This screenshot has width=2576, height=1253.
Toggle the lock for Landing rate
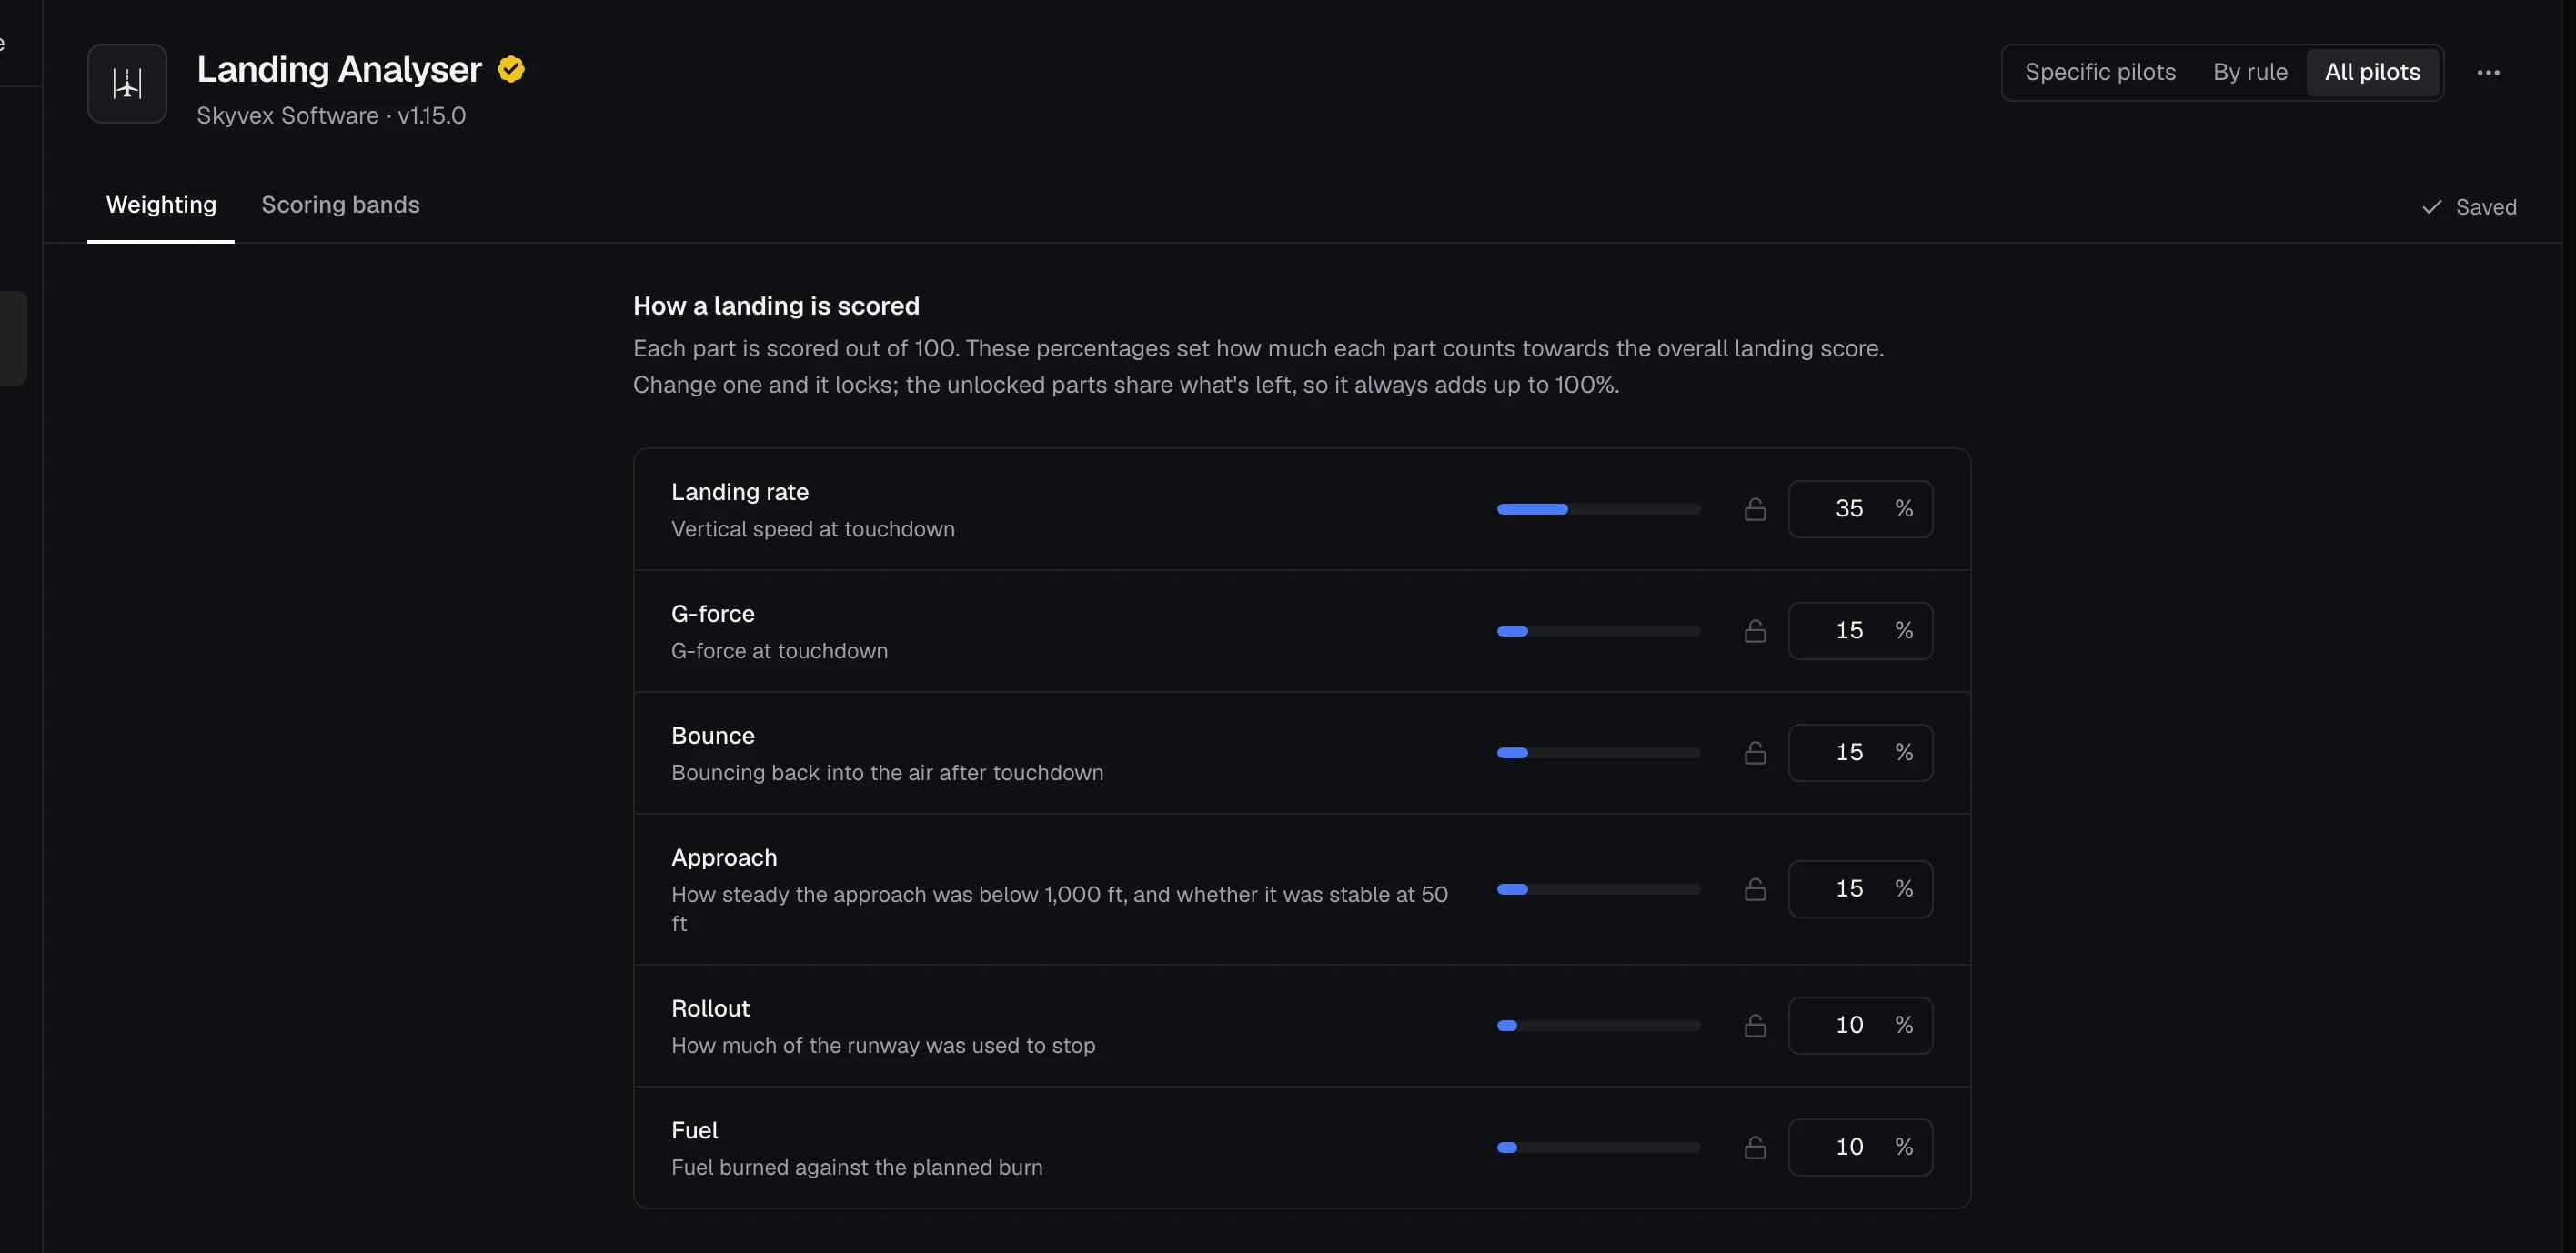tap(1755, 509)
